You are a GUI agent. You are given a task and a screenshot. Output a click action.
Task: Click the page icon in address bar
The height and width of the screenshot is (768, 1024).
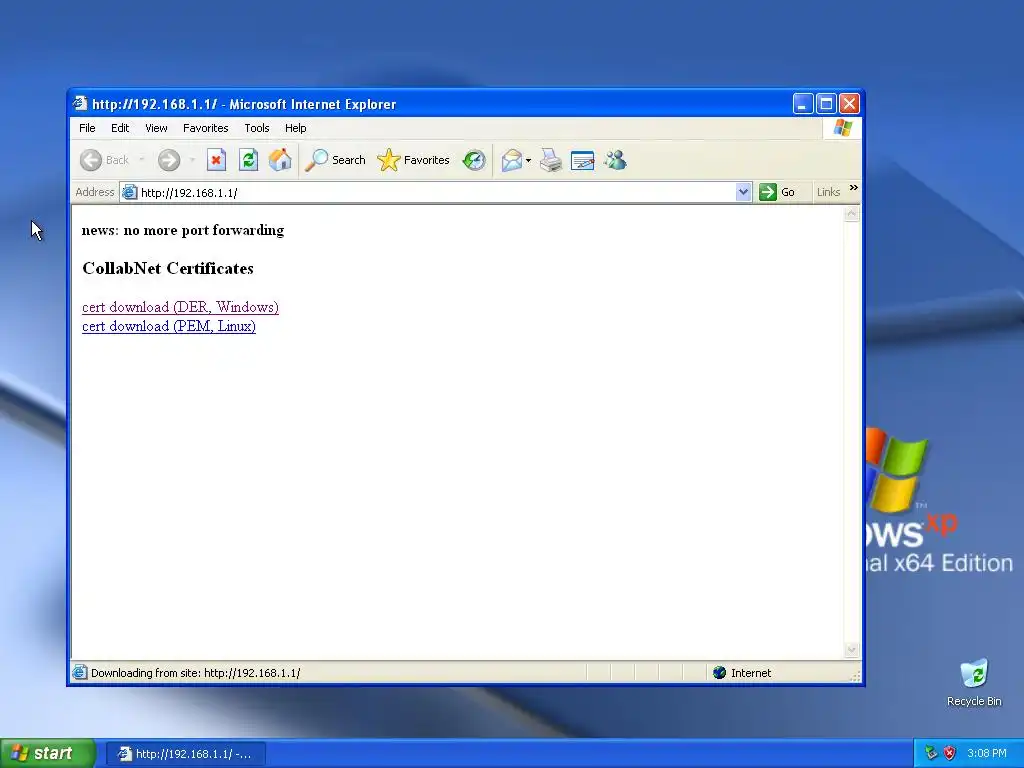pyautogui.click(x=130, y=192)
